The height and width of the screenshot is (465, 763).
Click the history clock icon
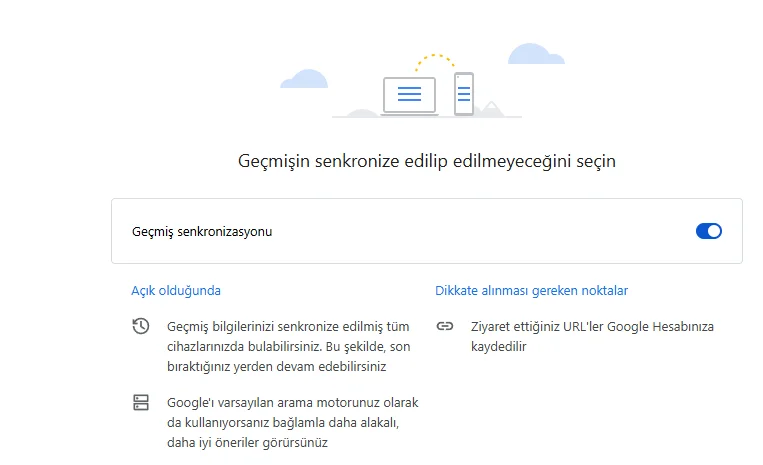coord(141,326)
